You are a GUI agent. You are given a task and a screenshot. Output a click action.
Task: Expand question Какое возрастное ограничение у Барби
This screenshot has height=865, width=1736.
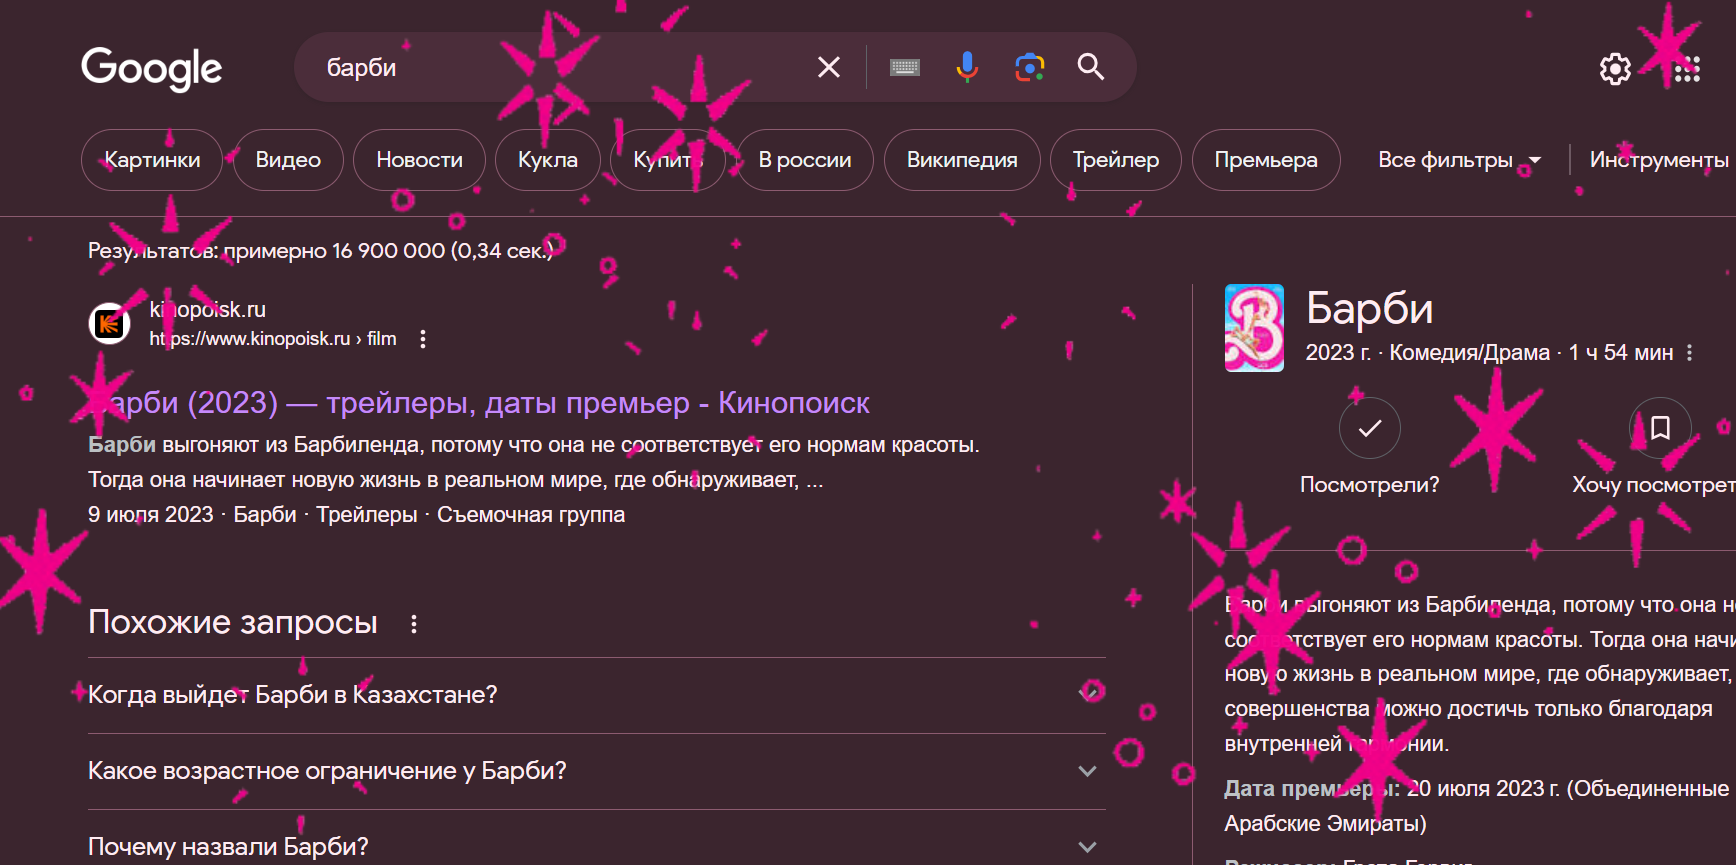(x=597, y=771)
